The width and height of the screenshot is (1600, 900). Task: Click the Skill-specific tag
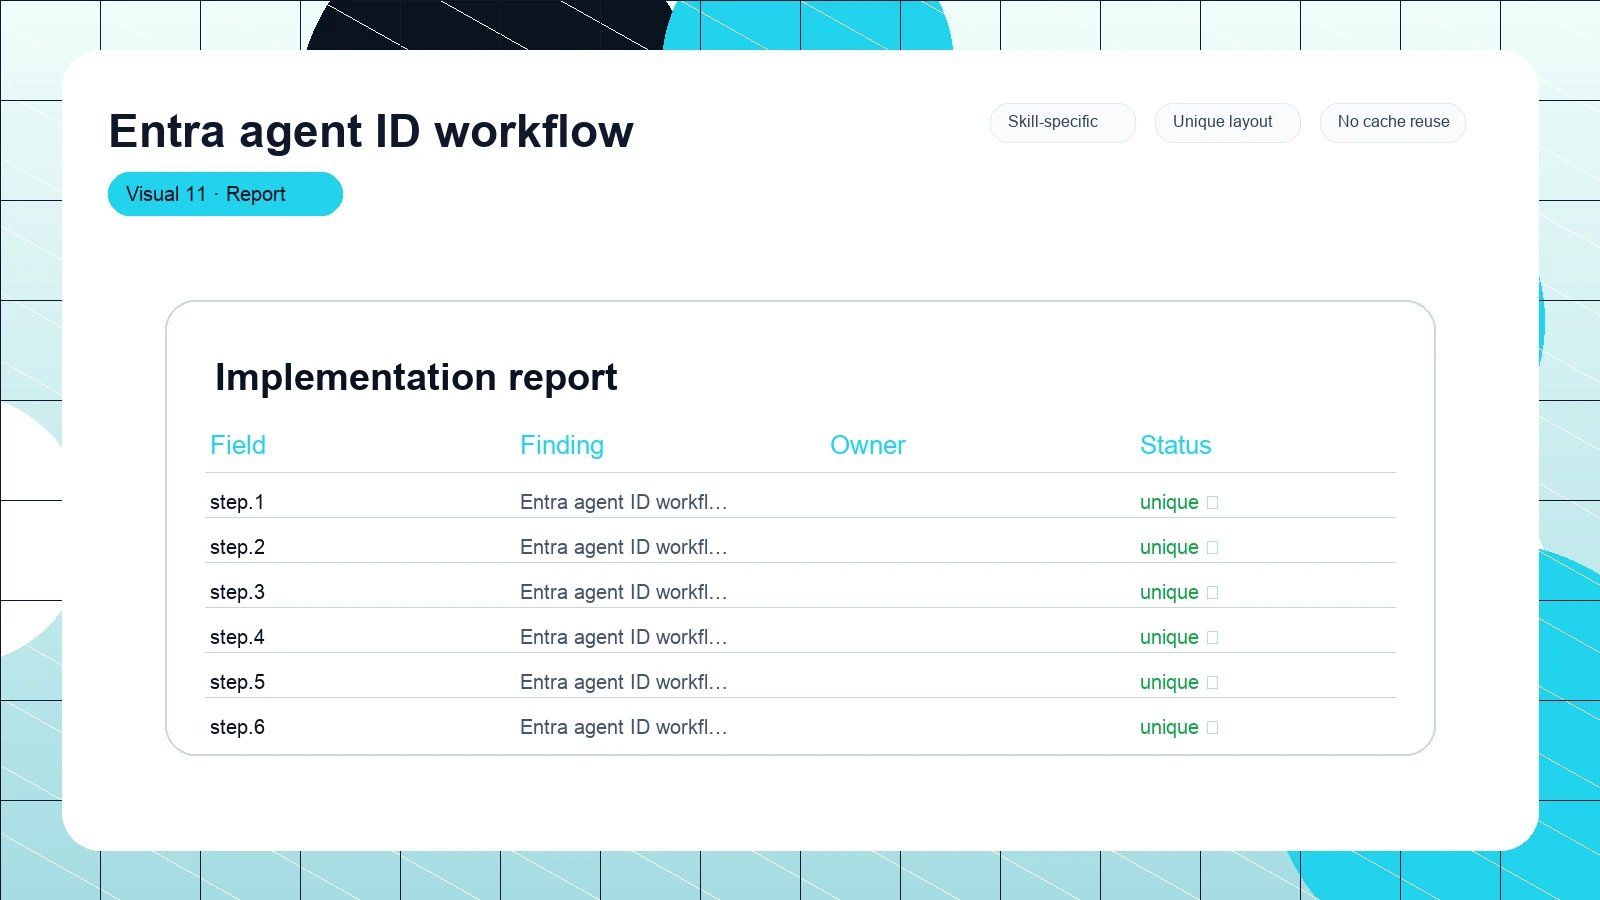(x=1062, y=122)
